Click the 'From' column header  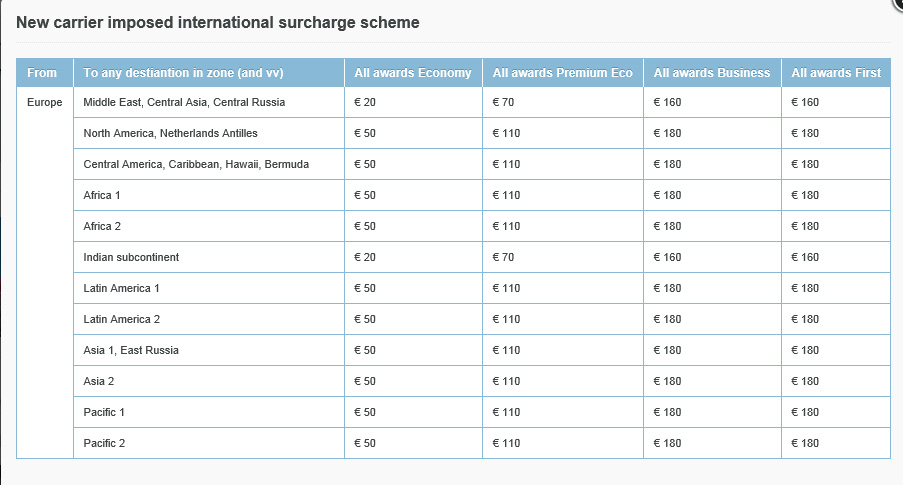[x=43, y=73]
